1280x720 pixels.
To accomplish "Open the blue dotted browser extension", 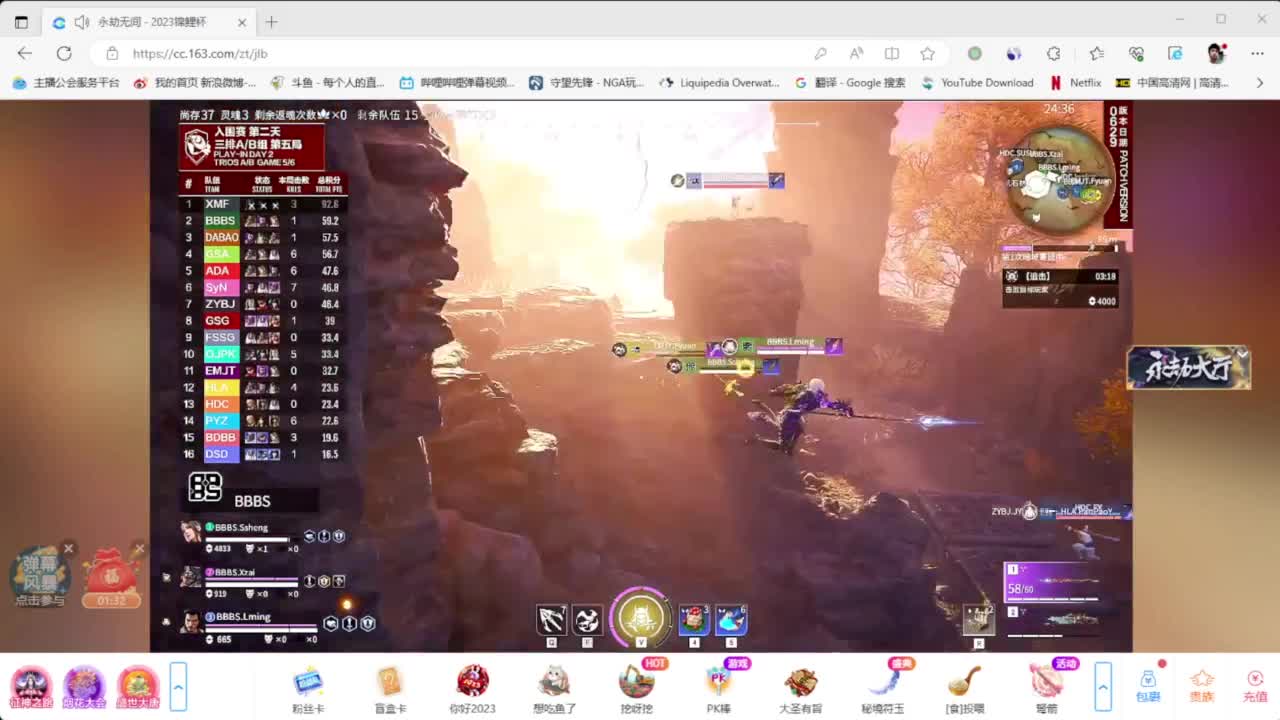I will (1014, 53).
